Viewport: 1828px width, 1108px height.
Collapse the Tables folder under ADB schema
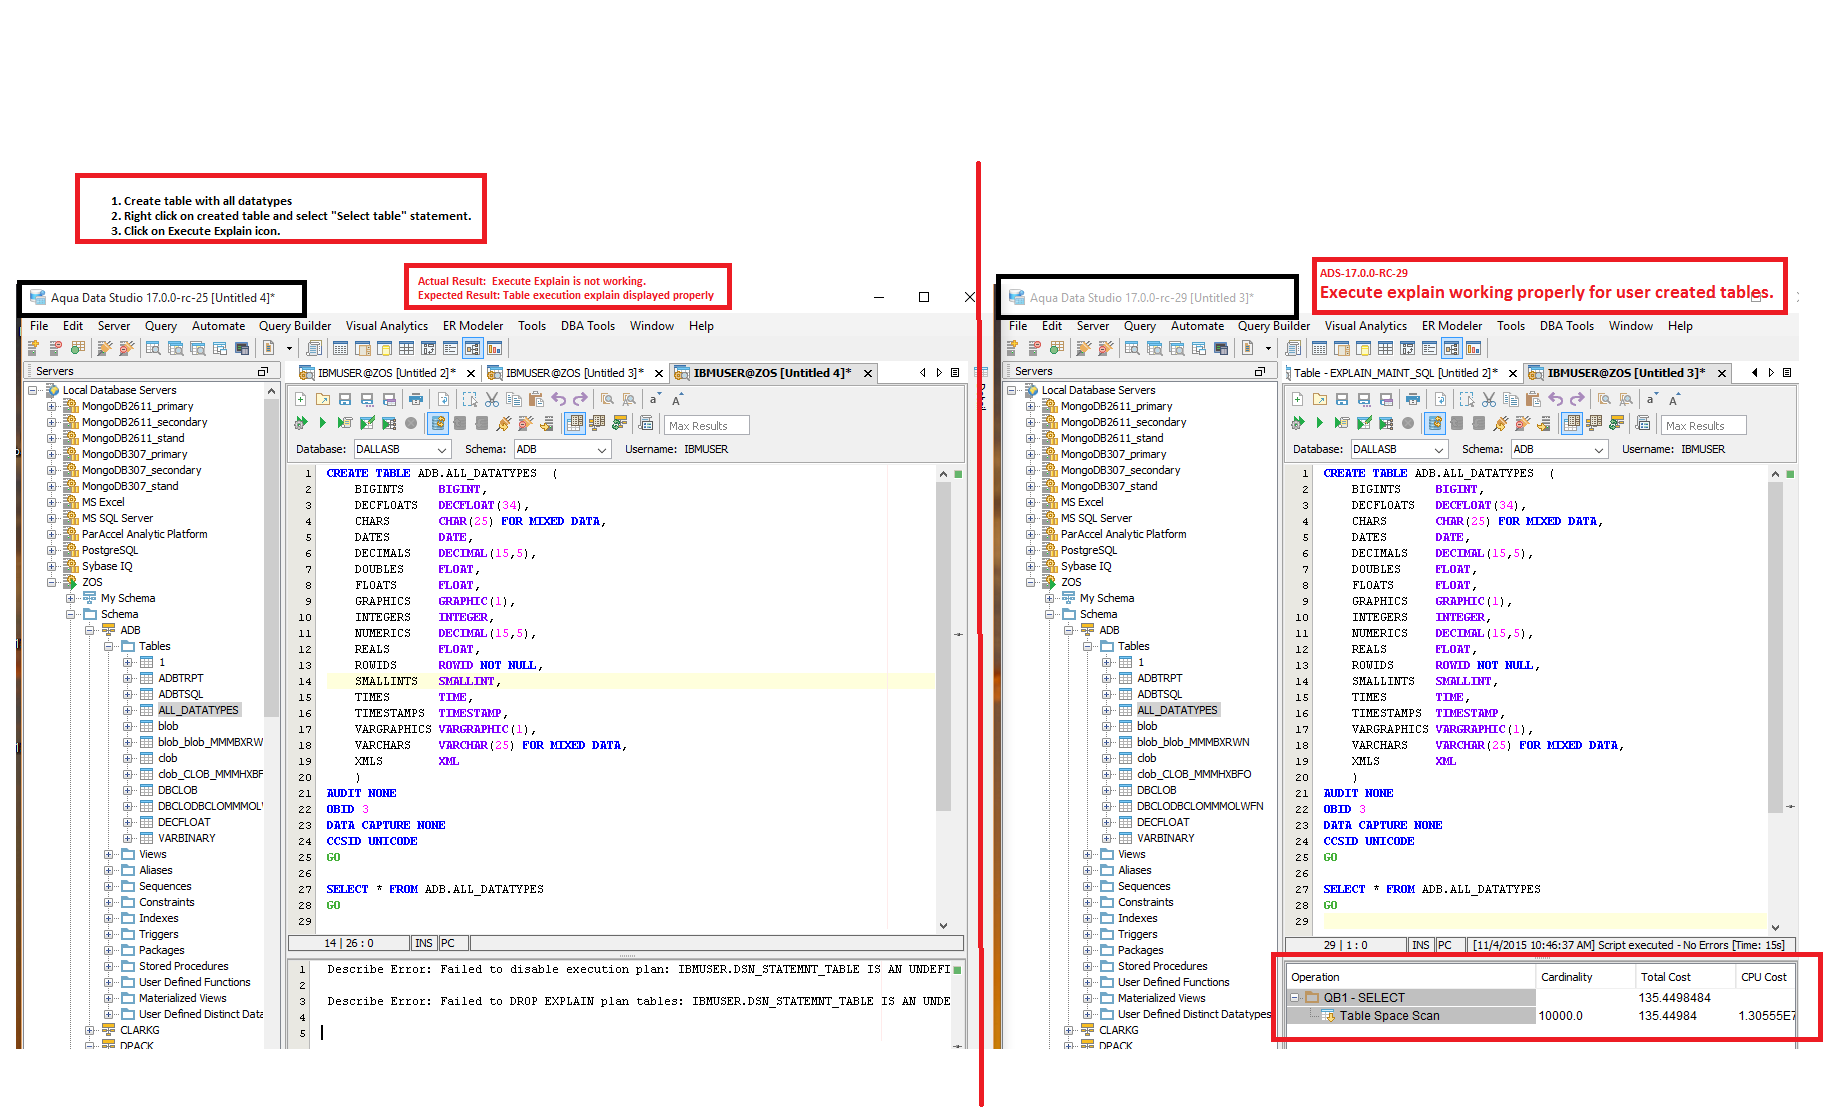(110, 645)
